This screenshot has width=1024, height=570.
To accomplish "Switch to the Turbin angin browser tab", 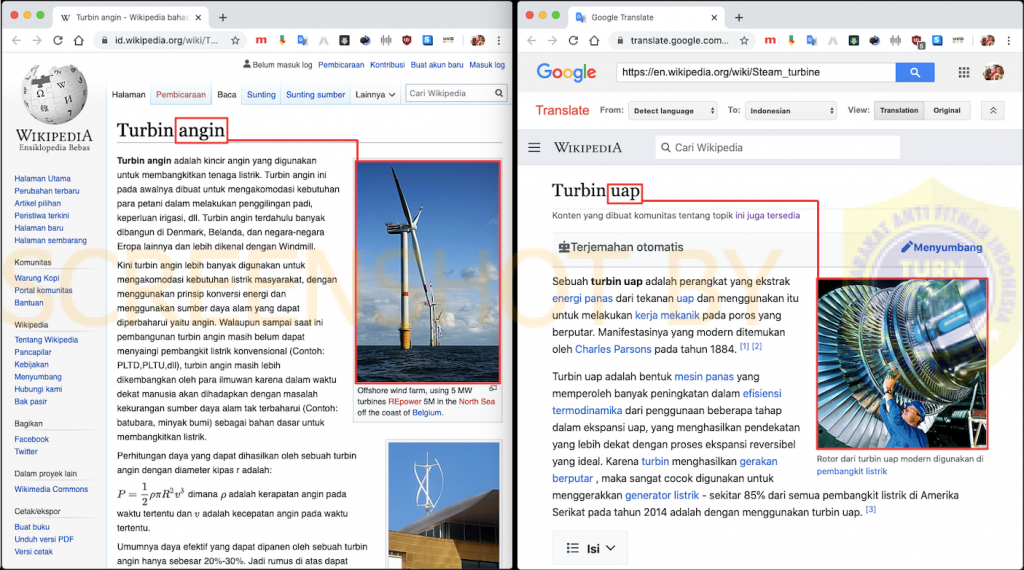I will tap(131, 18).
